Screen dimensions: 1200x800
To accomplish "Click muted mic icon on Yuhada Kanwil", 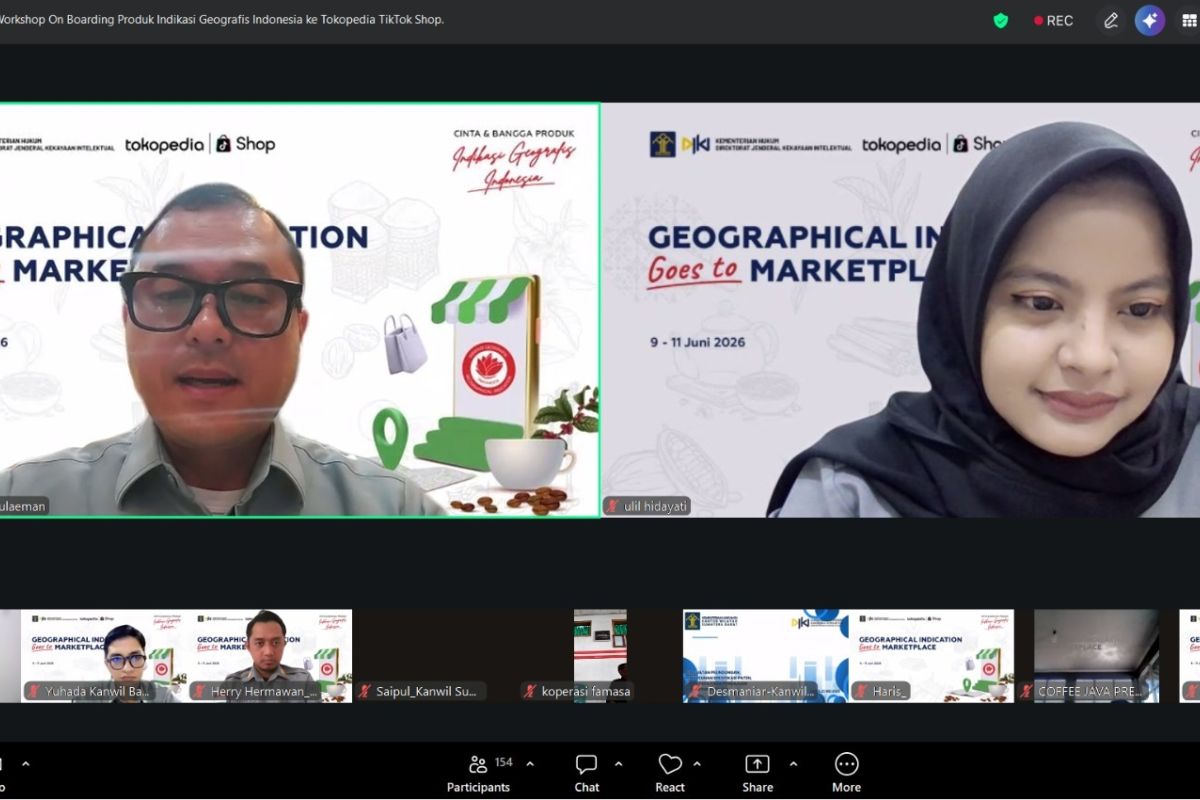I will pos(34,691).
